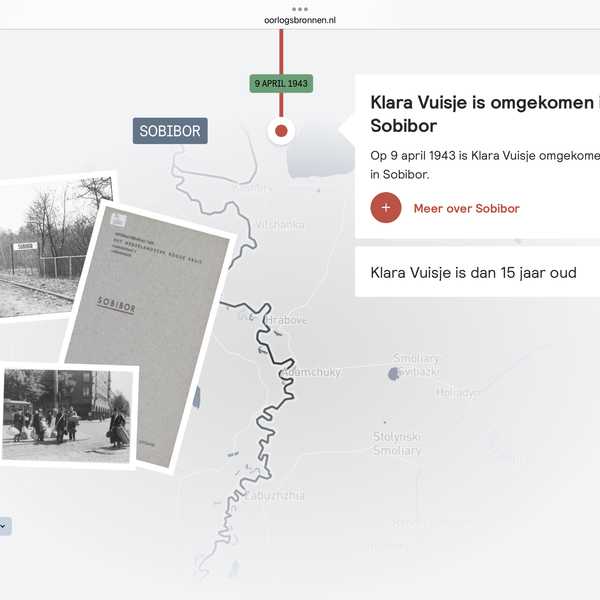Select the 9 APRIL 1943 timeline label
Image resolution: width=600 pixels, height=600 pixels.
coord(281,83)
